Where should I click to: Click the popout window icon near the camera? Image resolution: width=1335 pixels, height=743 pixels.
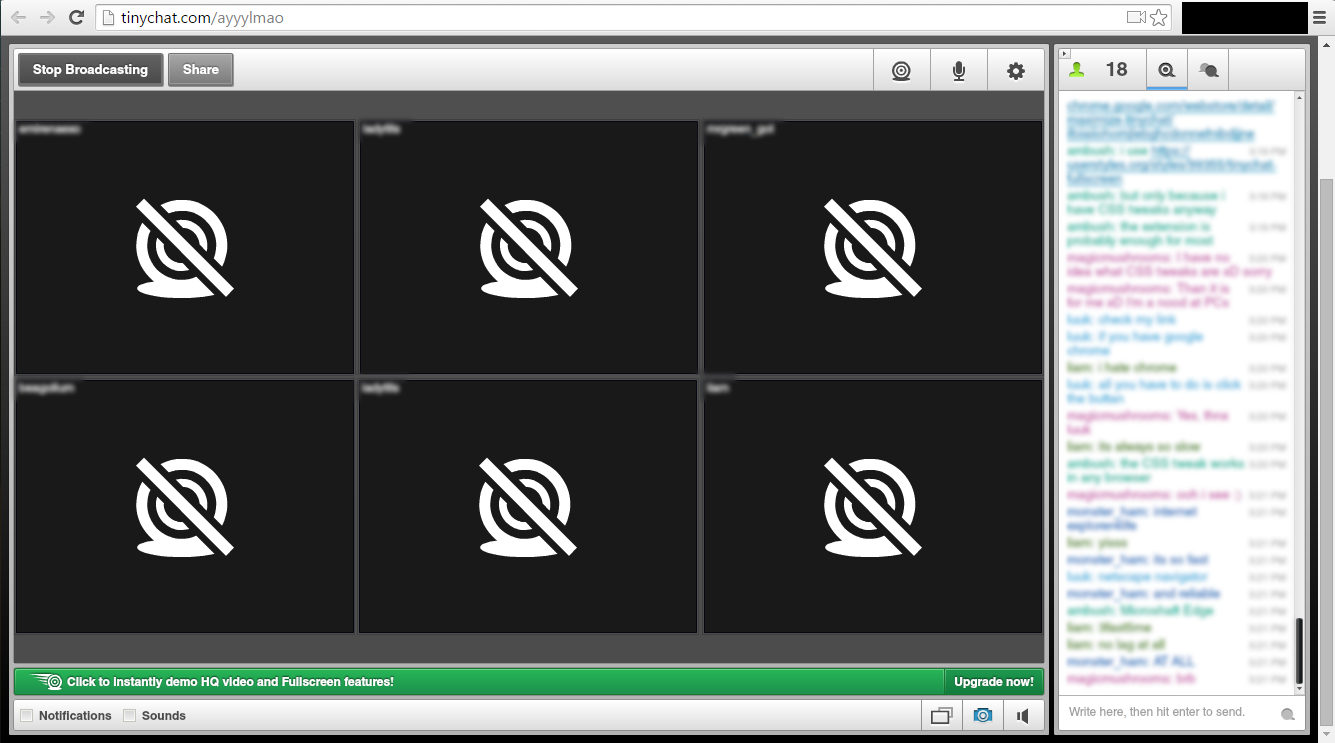tap(940, 715)
